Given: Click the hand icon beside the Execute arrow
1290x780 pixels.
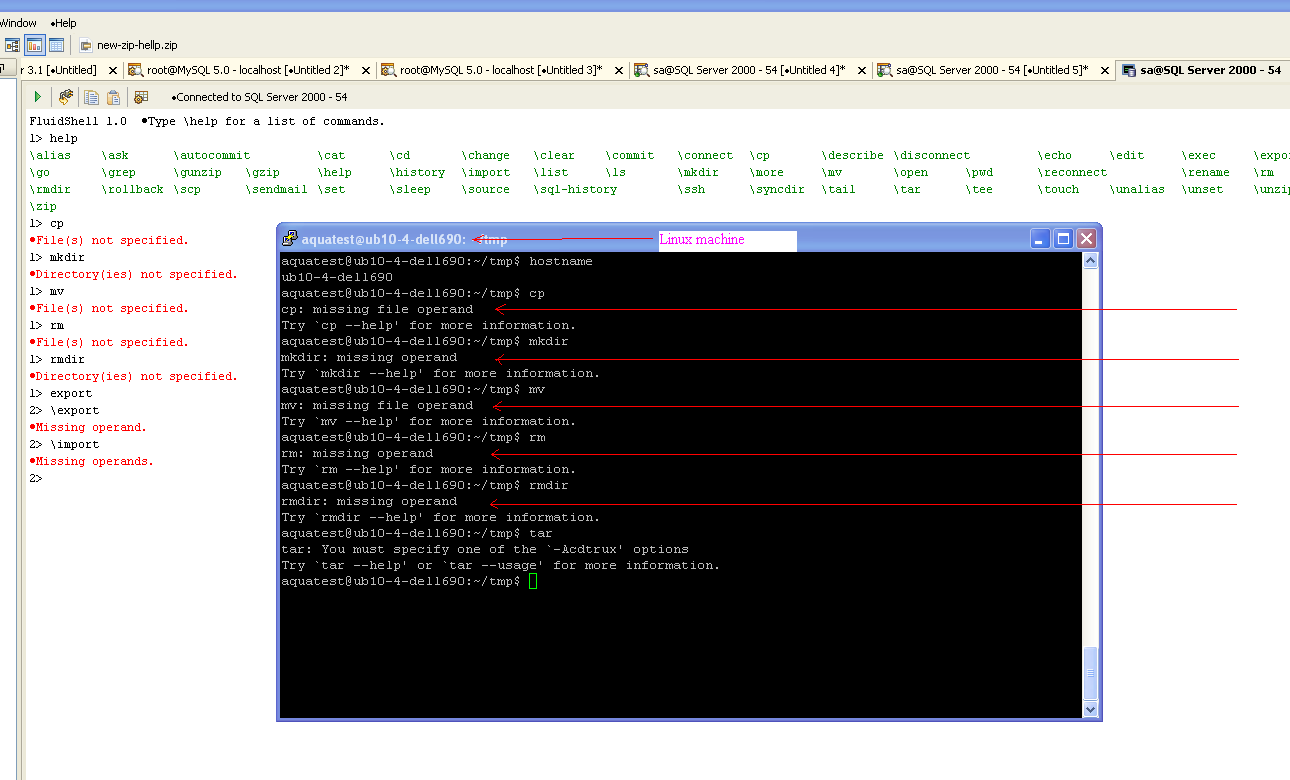Looking at the screenshot, I should coord(66,97).
